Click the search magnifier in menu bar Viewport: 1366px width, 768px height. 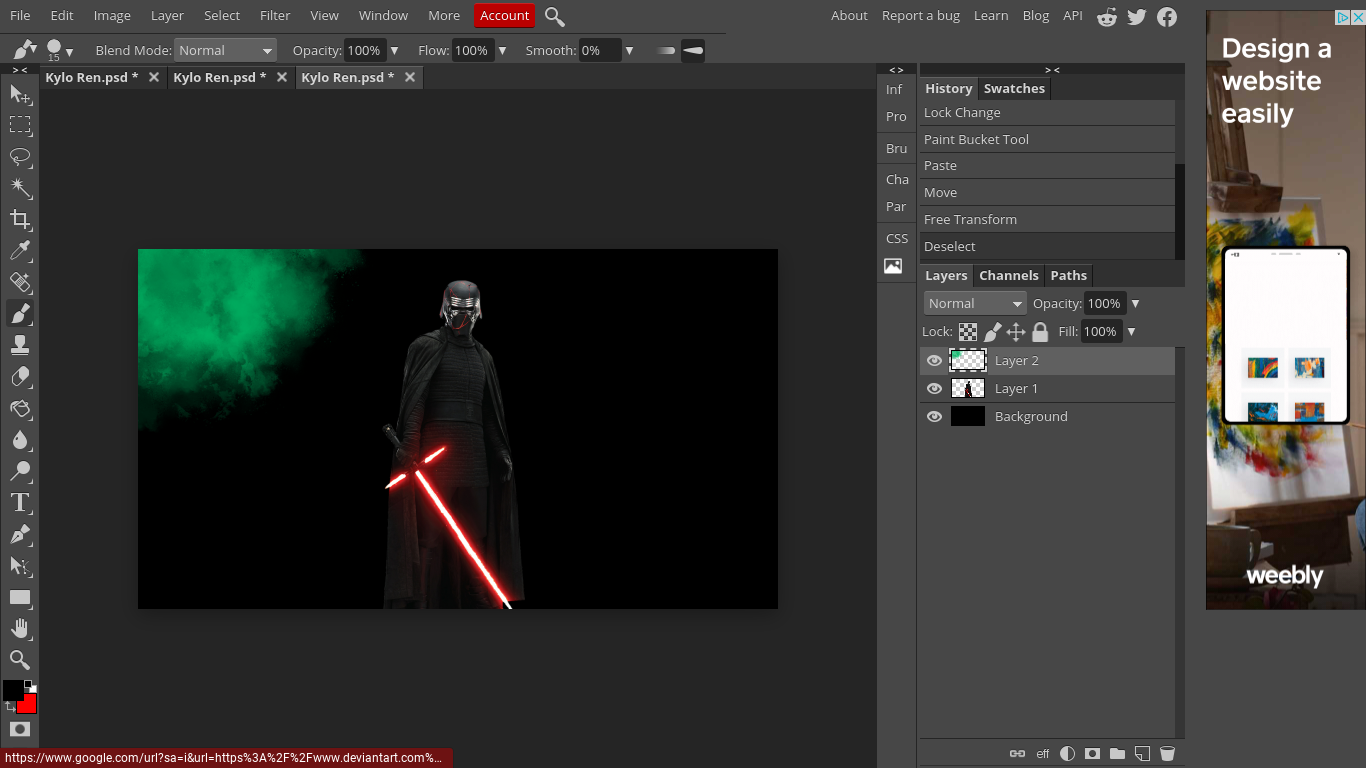click(x=555, y=16)
